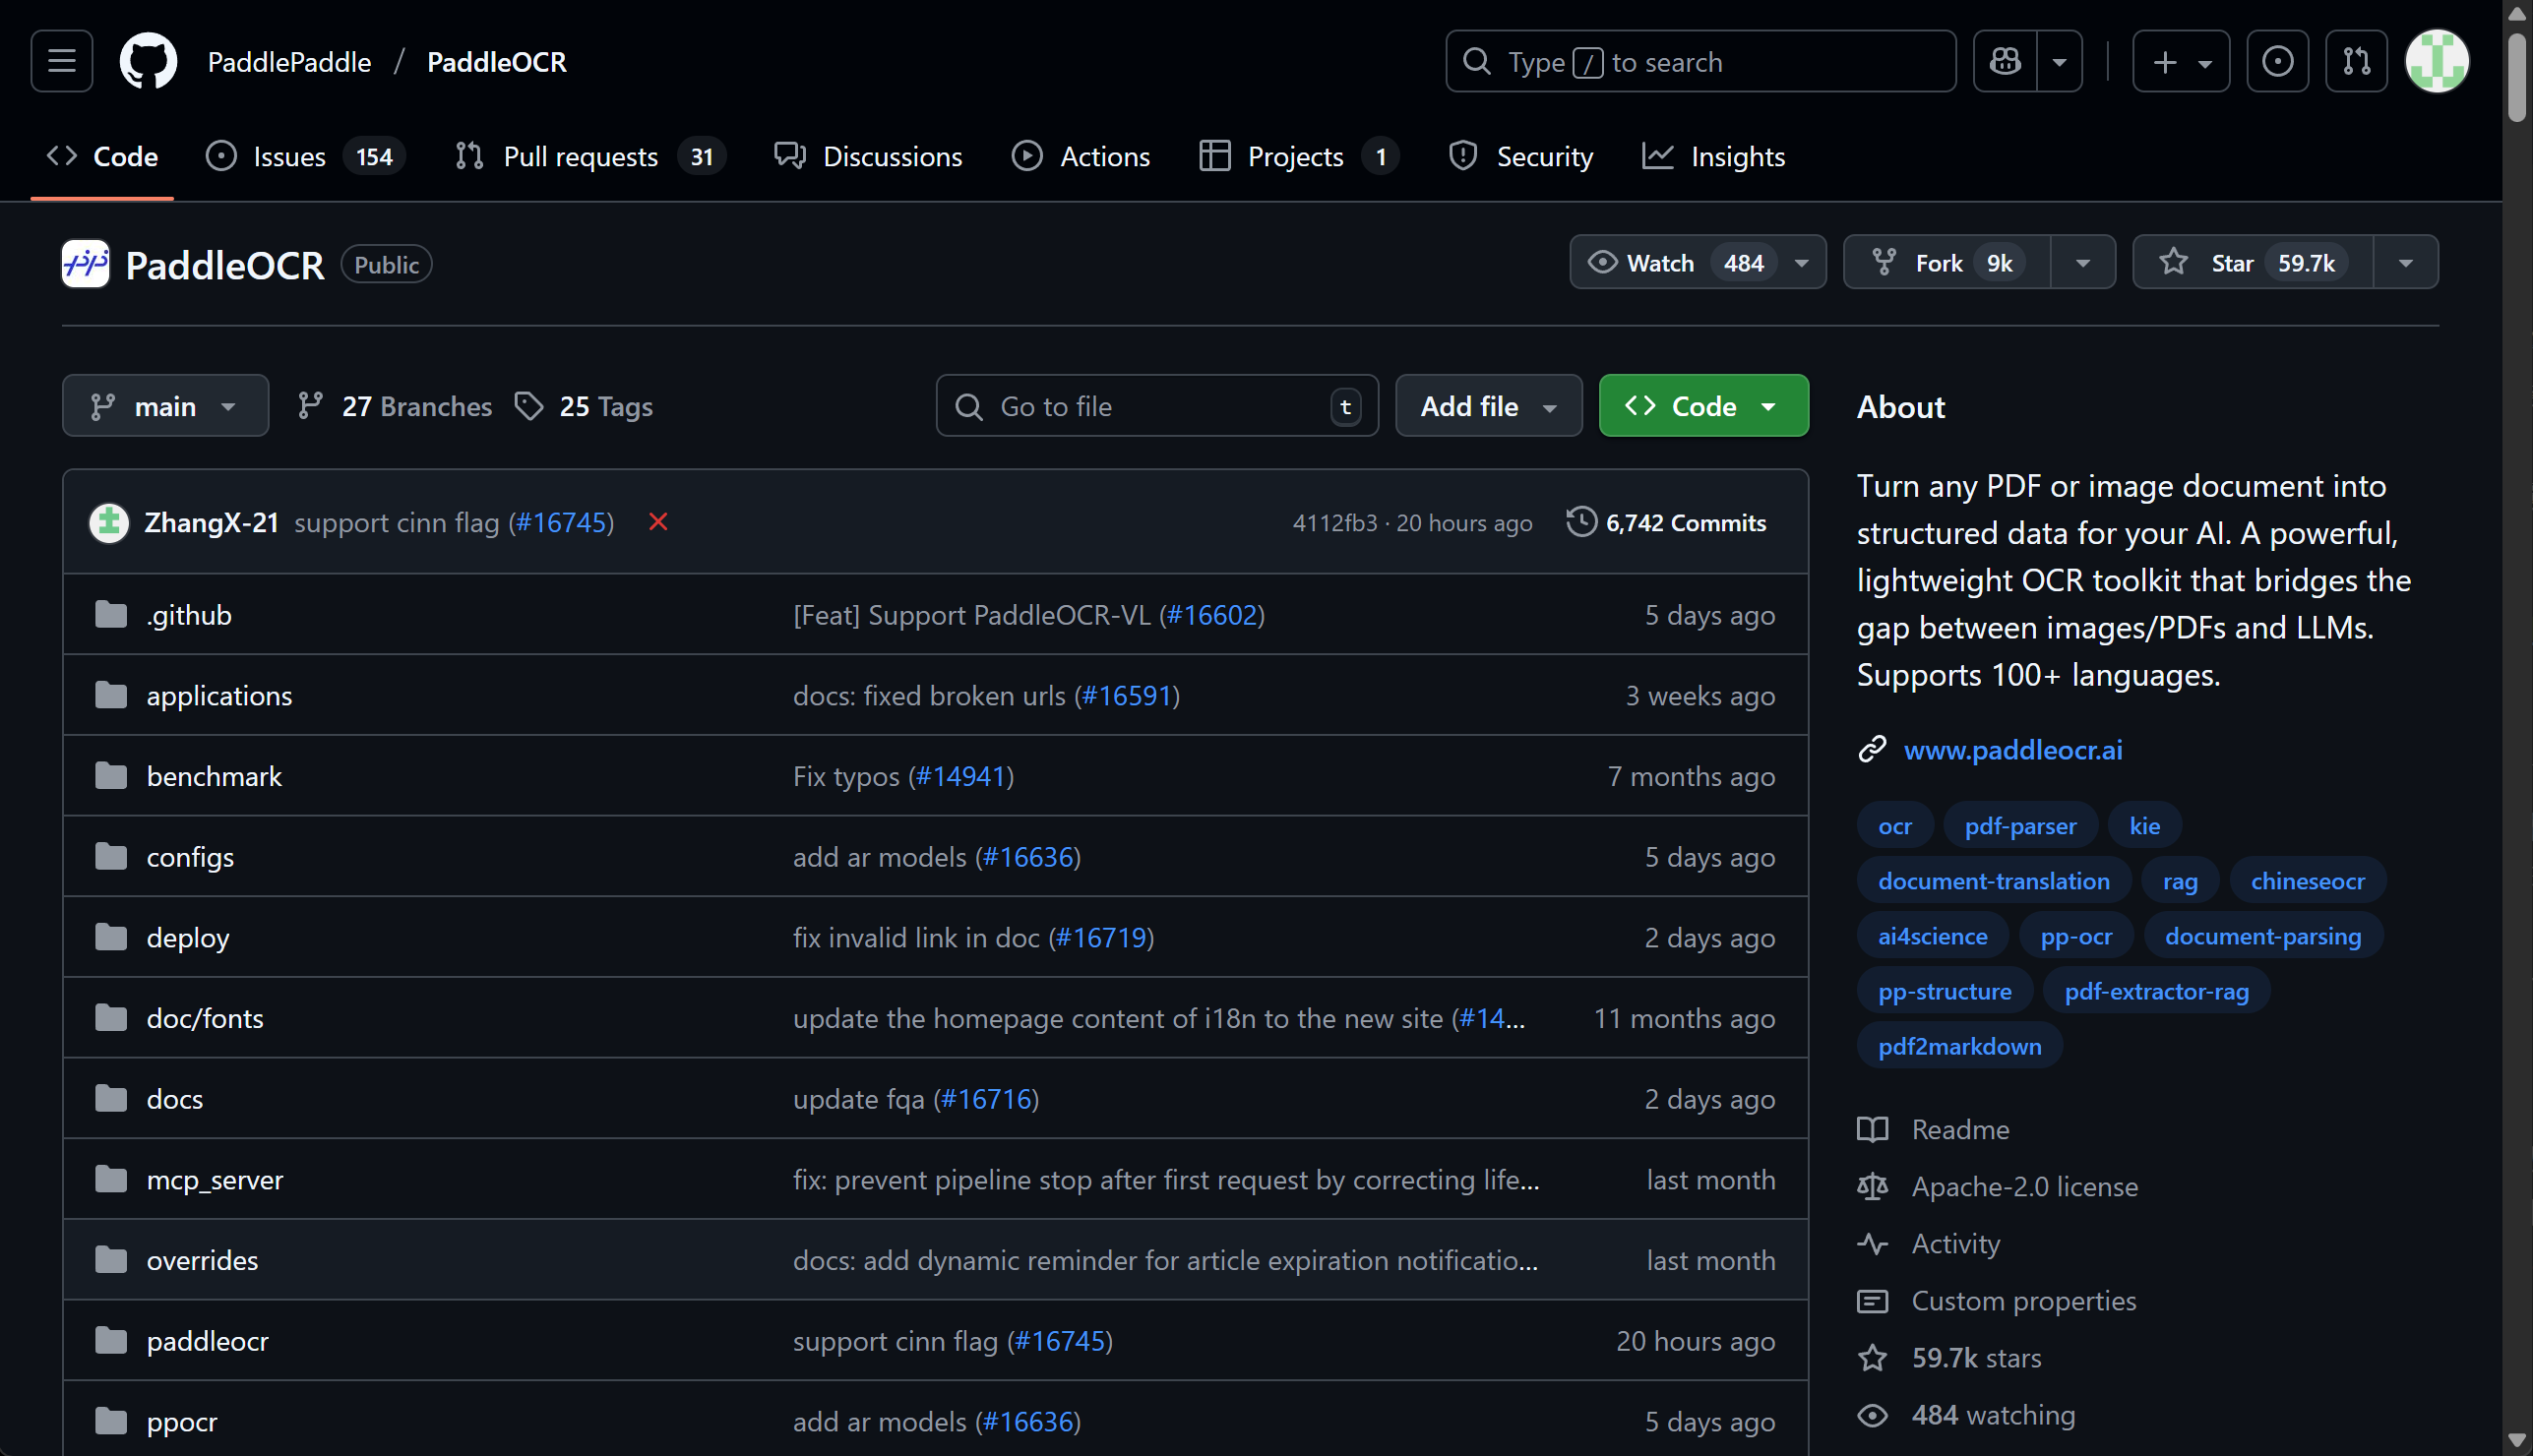
Task: Click the Go to file search field
Action: [x=1156, y=406]
